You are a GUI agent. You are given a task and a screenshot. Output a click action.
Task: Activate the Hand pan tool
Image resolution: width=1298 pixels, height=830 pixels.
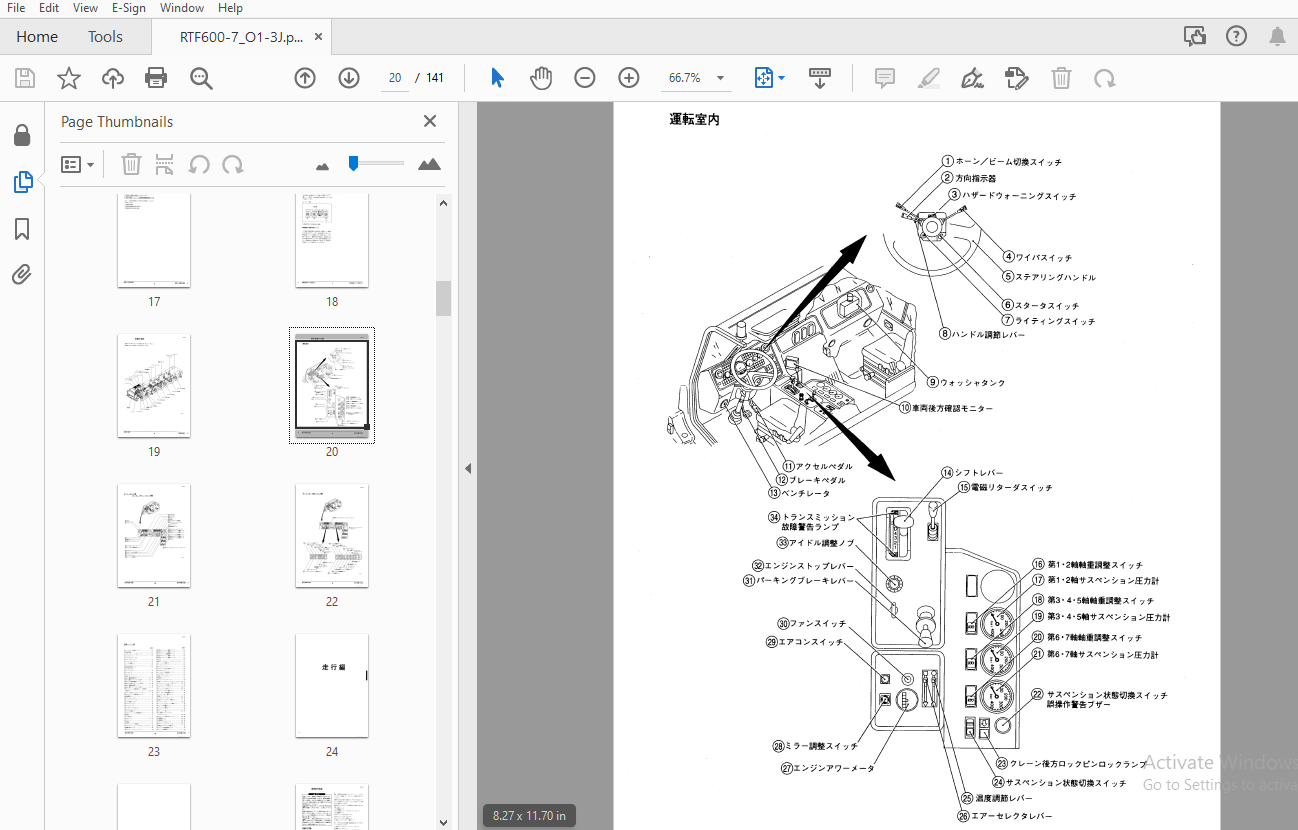point(541,78)
